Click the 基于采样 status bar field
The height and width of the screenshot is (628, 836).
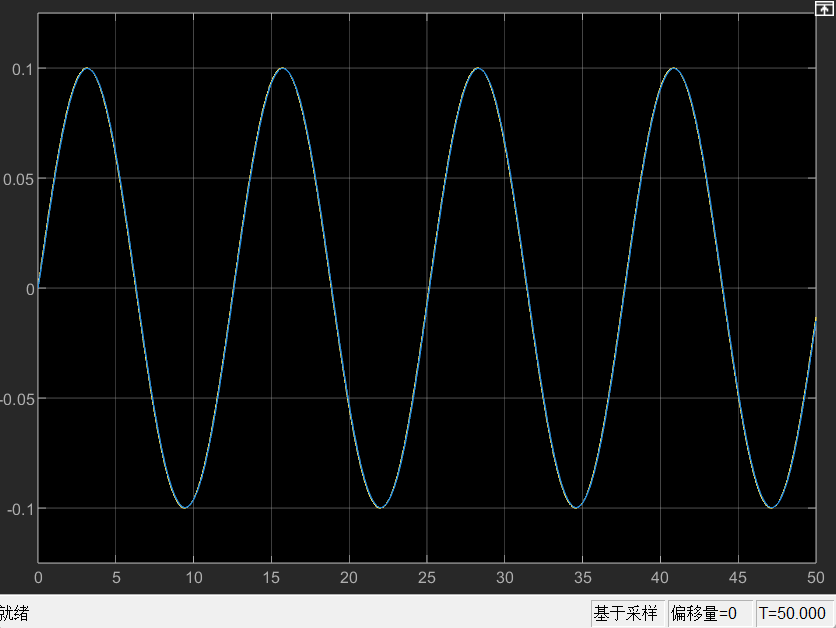(x=626, y=613)
